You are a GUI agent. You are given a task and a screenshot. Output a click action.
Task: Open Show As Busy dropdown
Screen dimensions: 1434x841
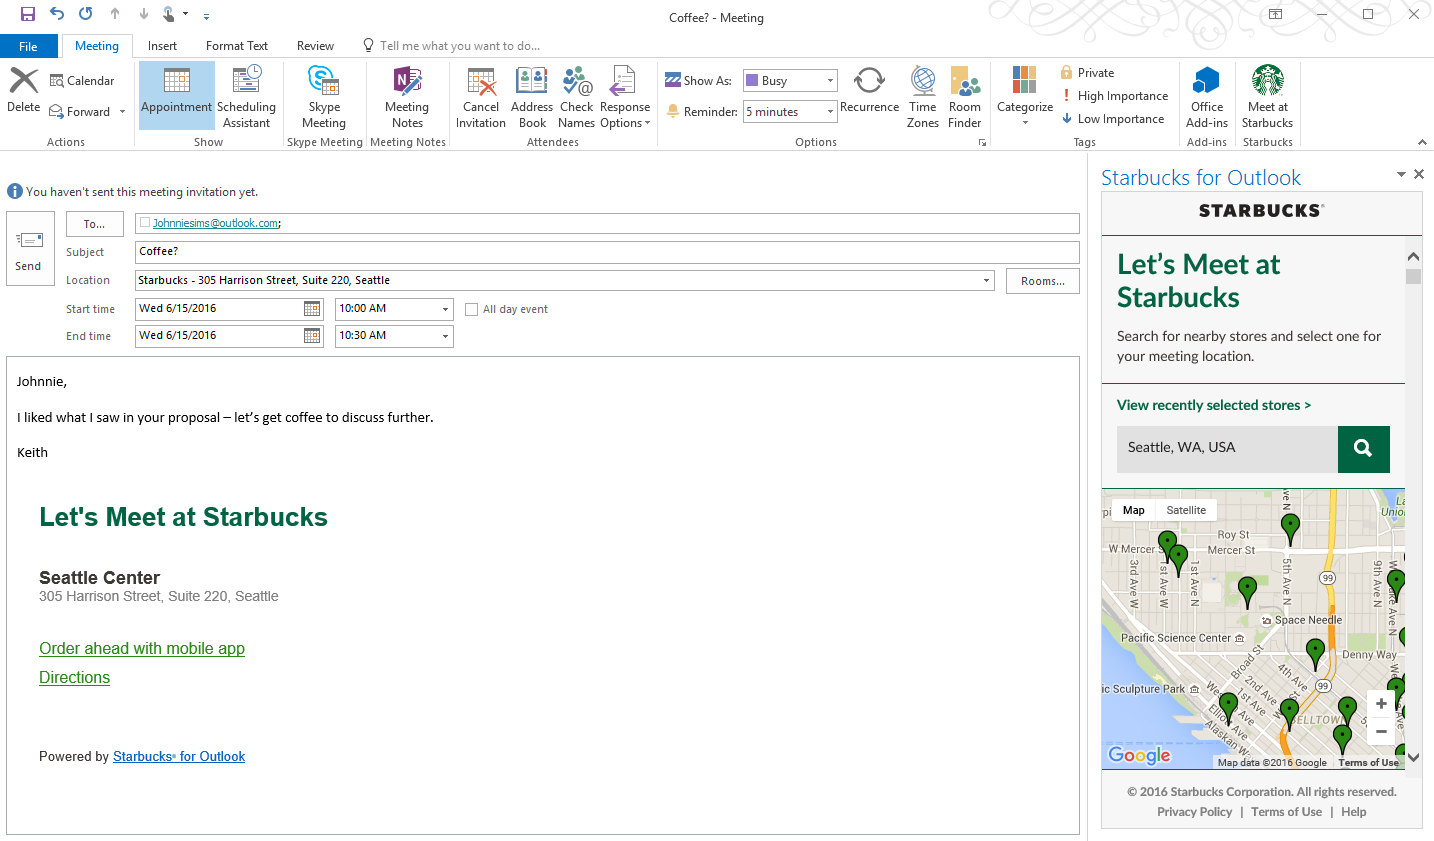tap(830, 81)
